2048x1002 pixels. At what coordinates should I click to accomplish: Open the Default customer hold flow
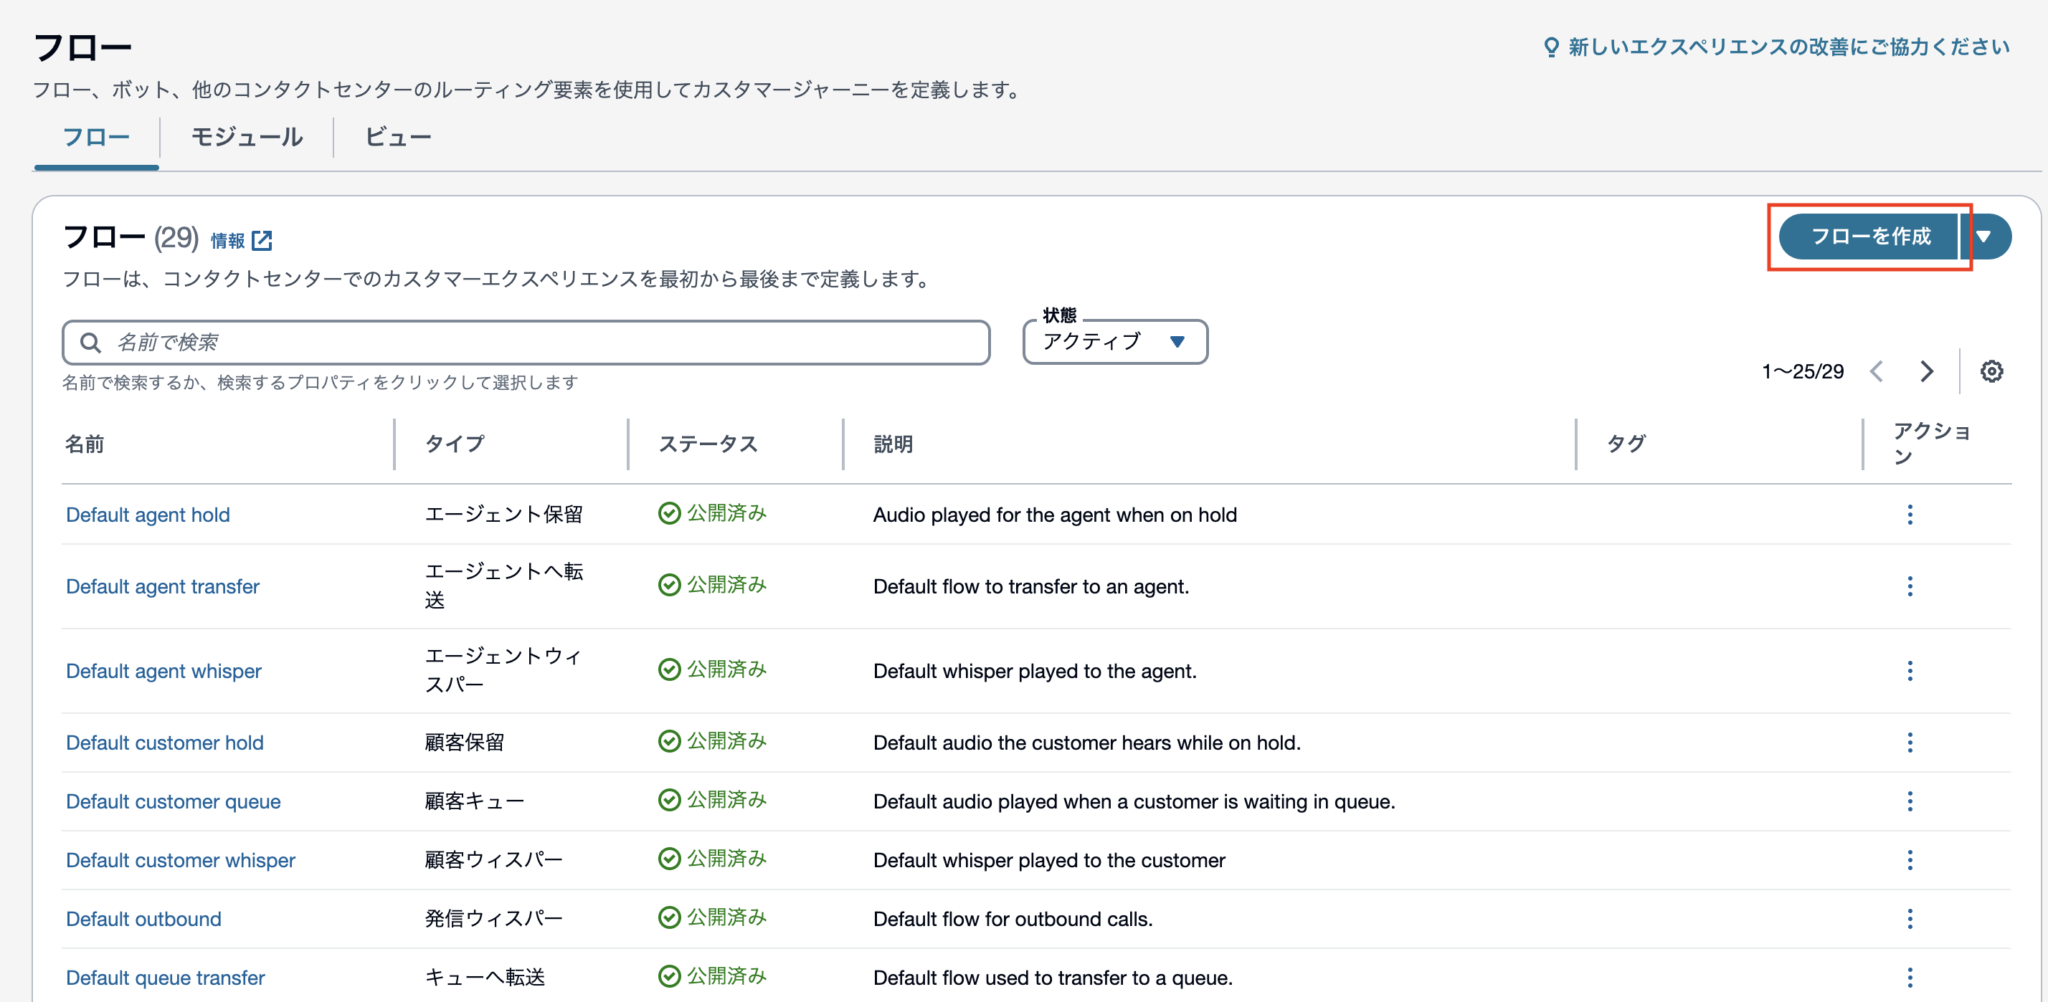point(164,742)
